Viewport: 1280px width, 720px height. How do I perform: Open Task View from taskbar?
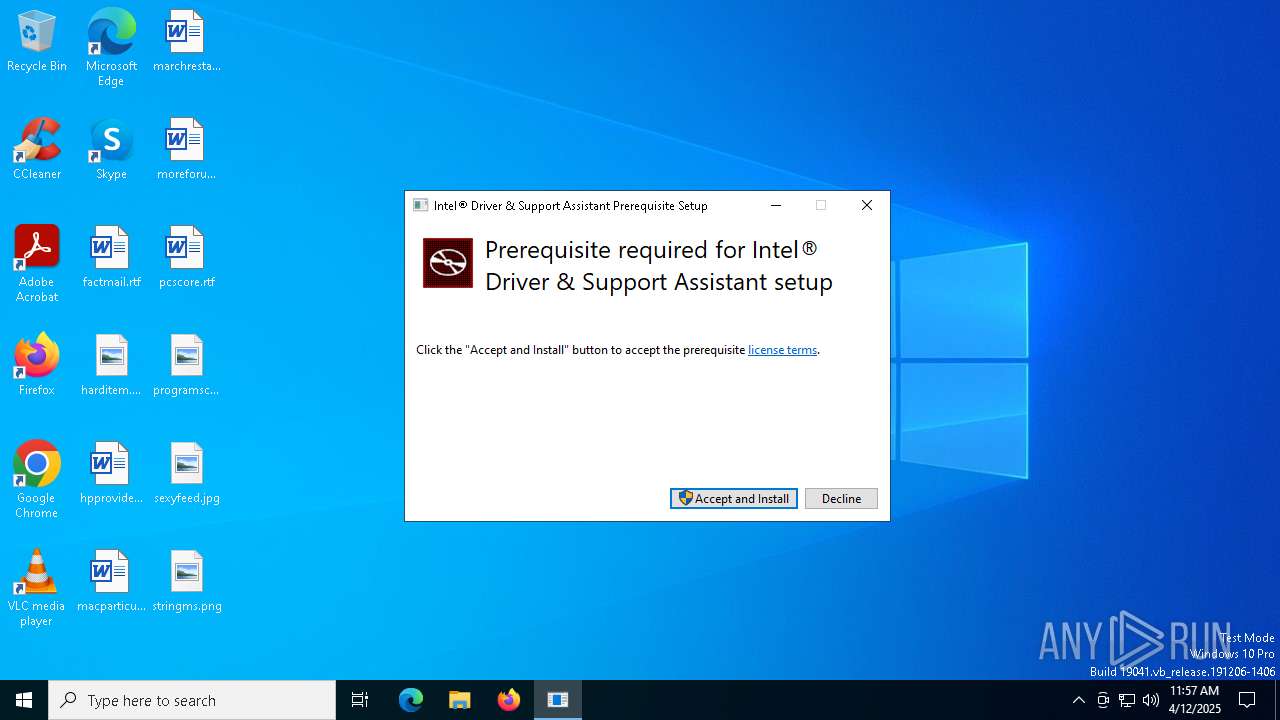coord(360,700)
